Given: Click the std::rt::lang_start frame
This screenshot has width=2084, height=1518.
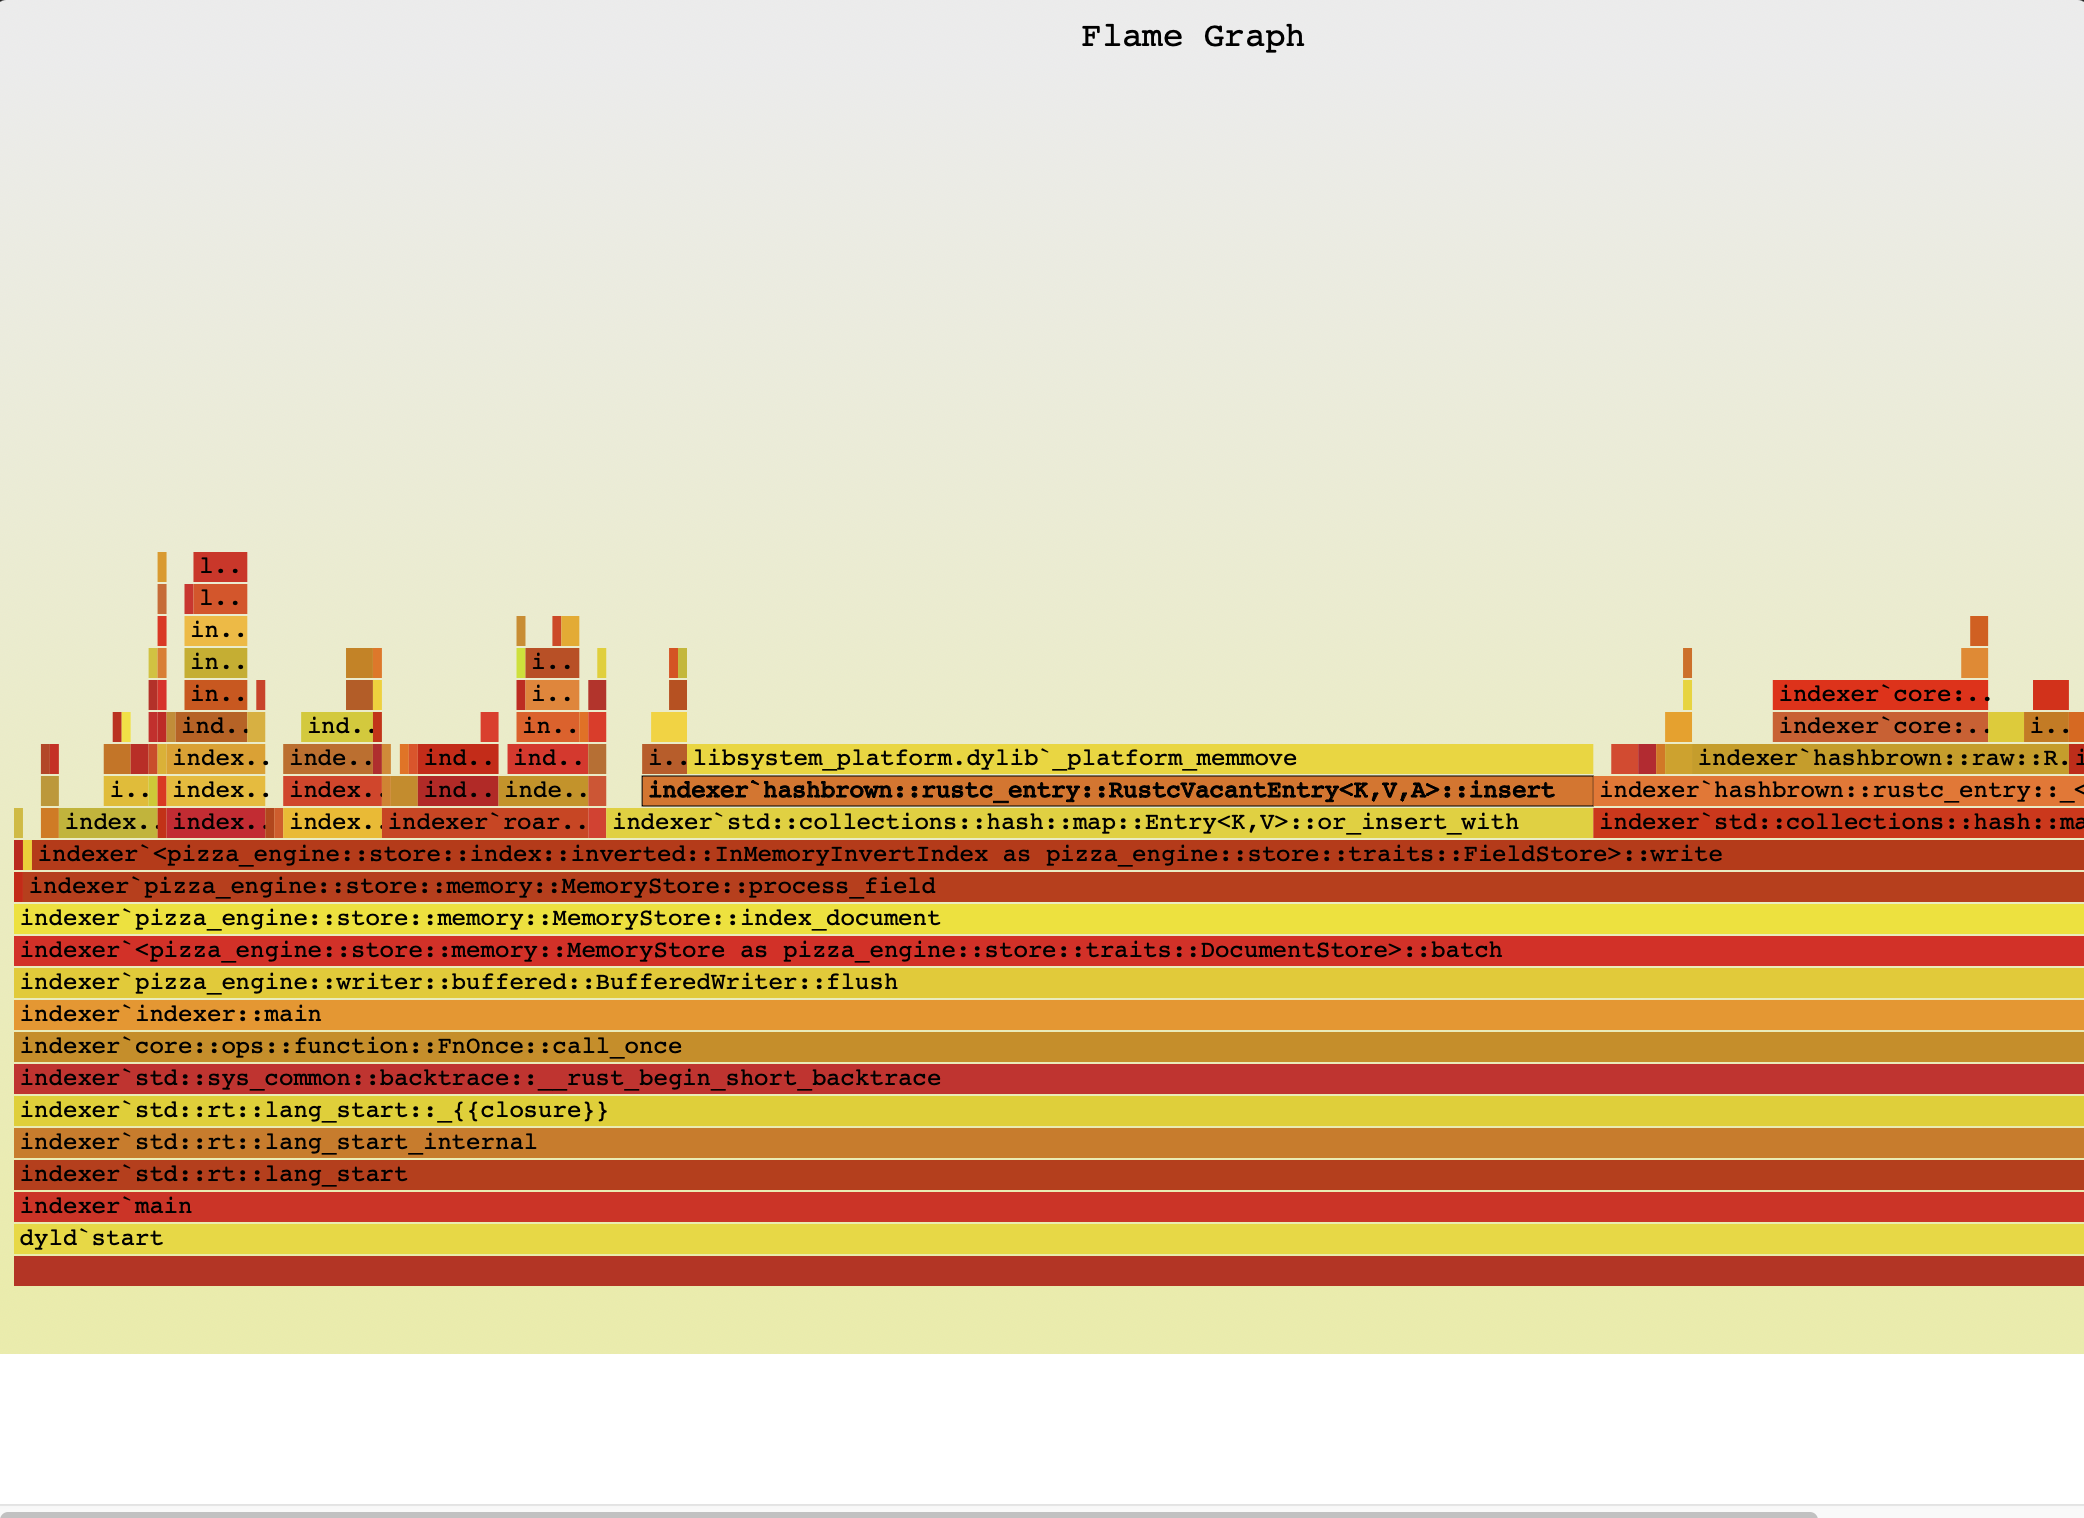Looking at the screenshot, I should (1049, 1174).
